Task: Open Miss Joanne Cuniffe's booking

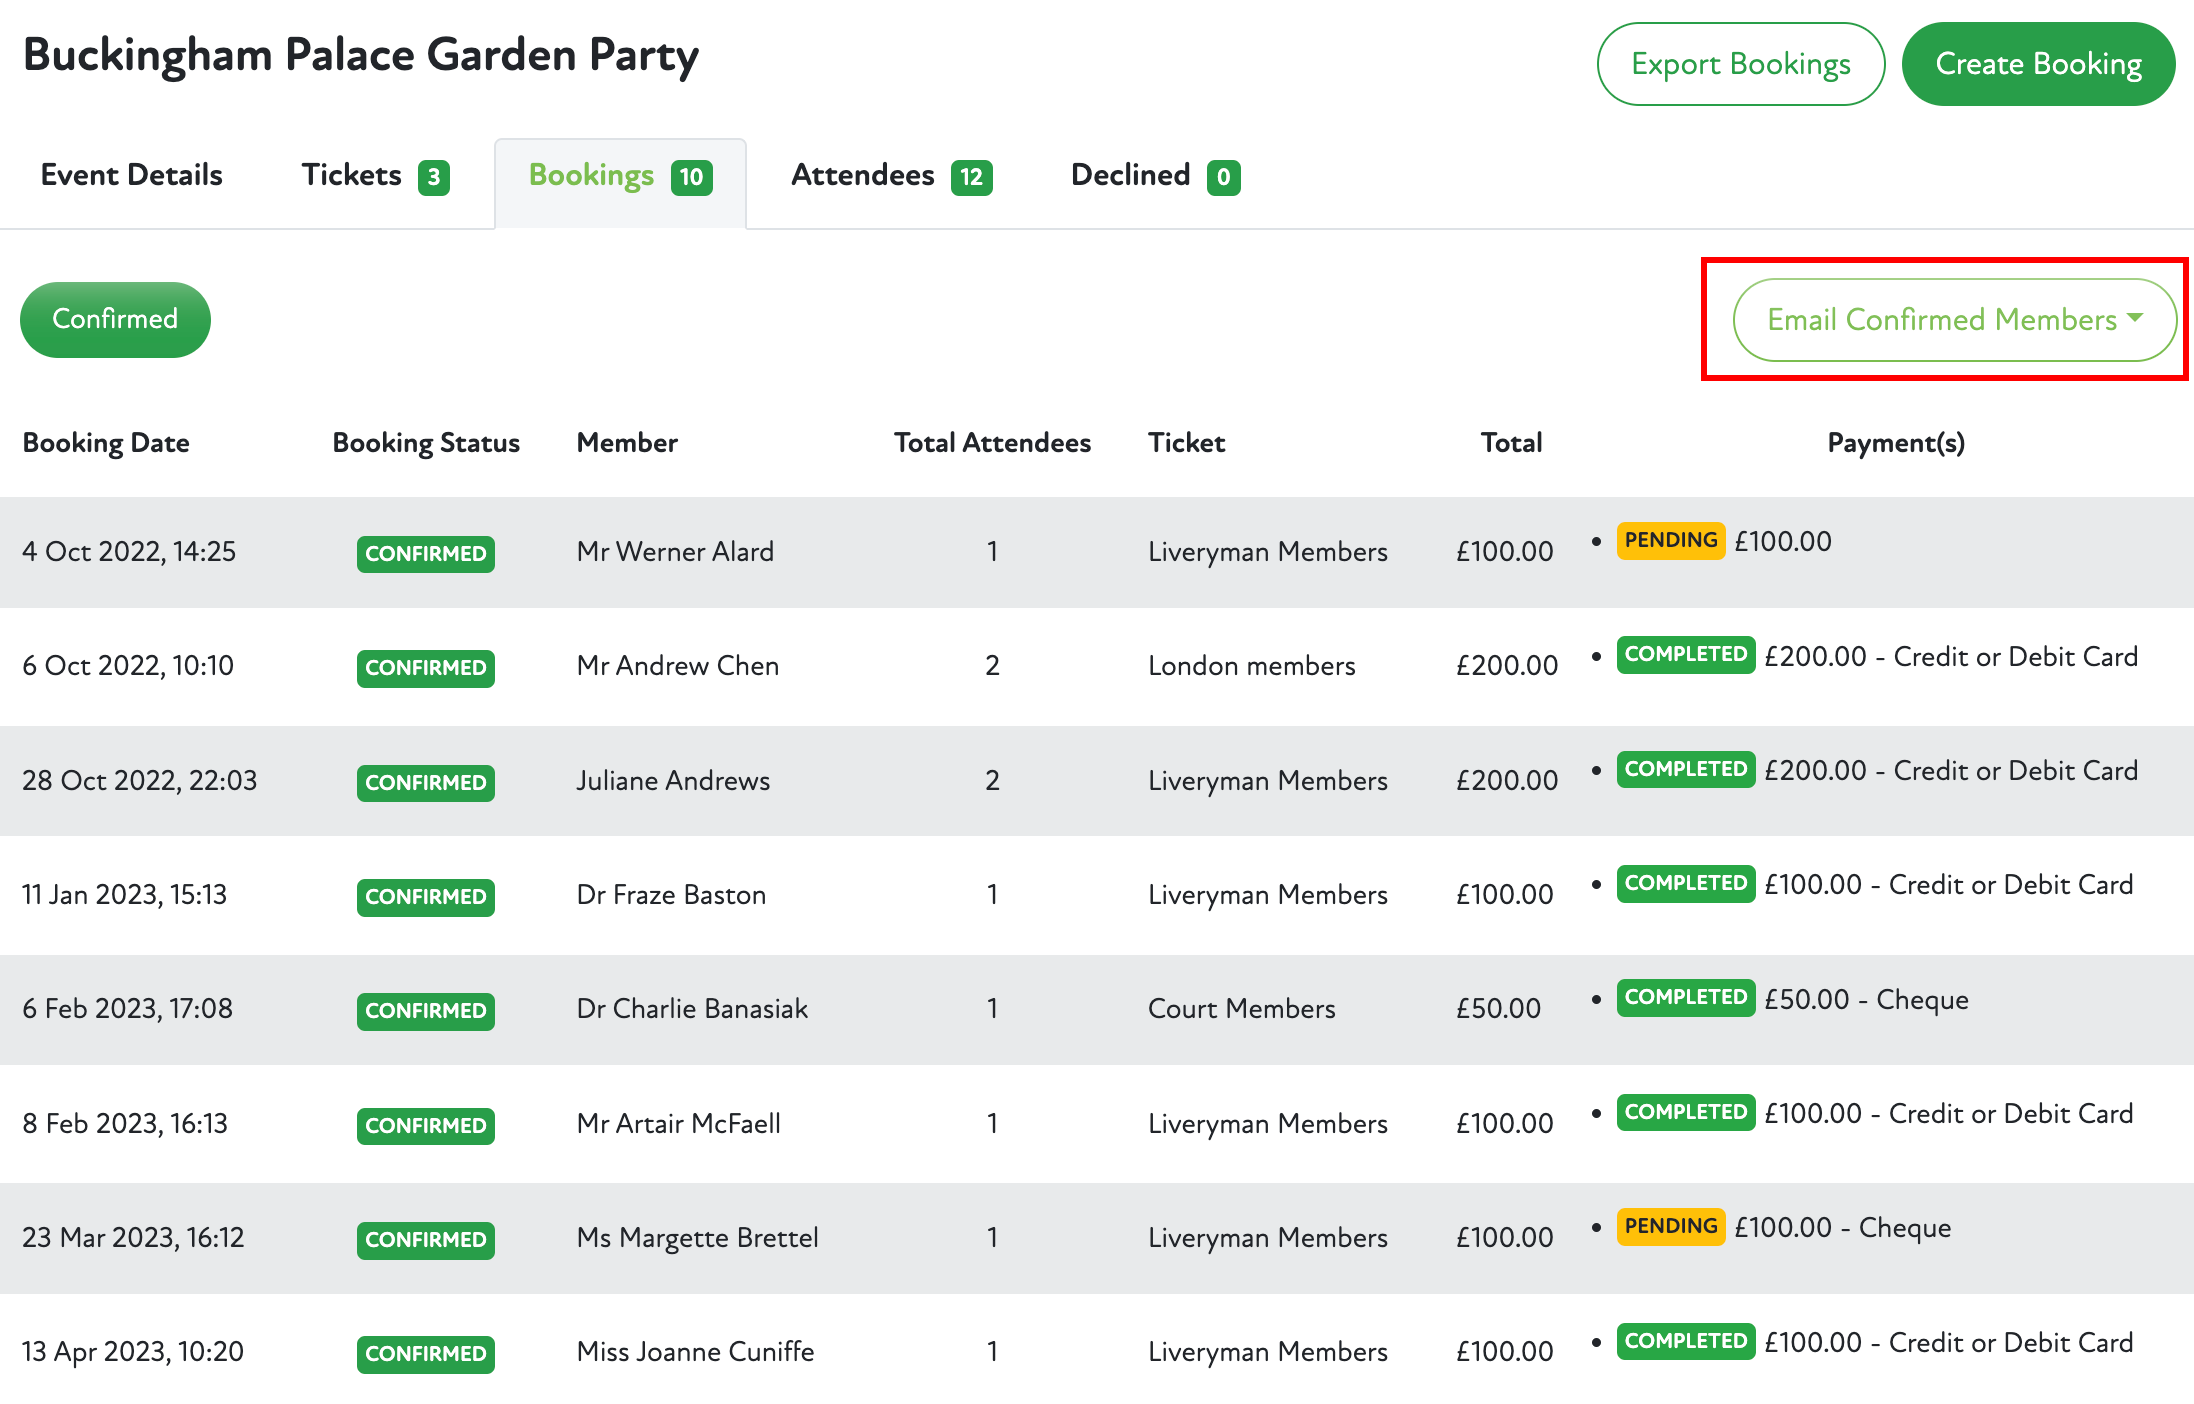Action: pyautogui.click(x=695, y=1352)
